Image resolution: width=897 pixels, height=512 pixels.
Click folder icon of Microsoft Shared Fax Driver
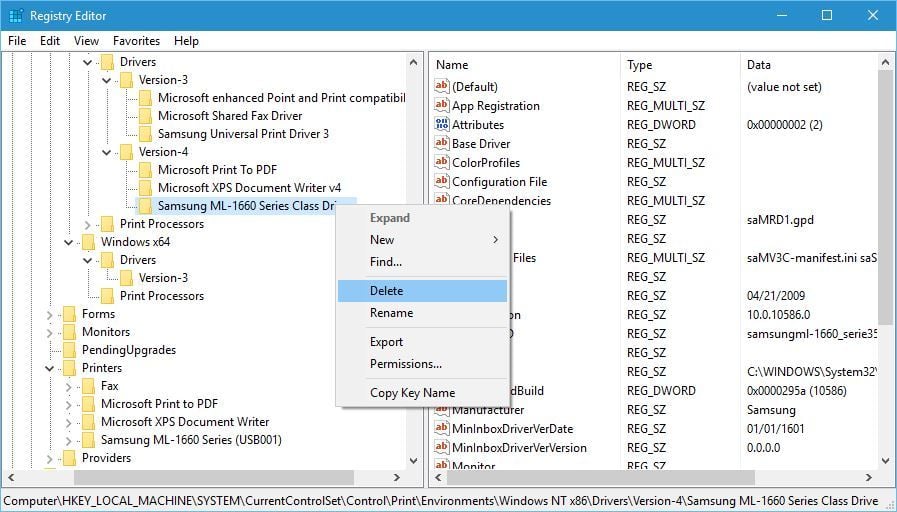click(x=145, y=116)
